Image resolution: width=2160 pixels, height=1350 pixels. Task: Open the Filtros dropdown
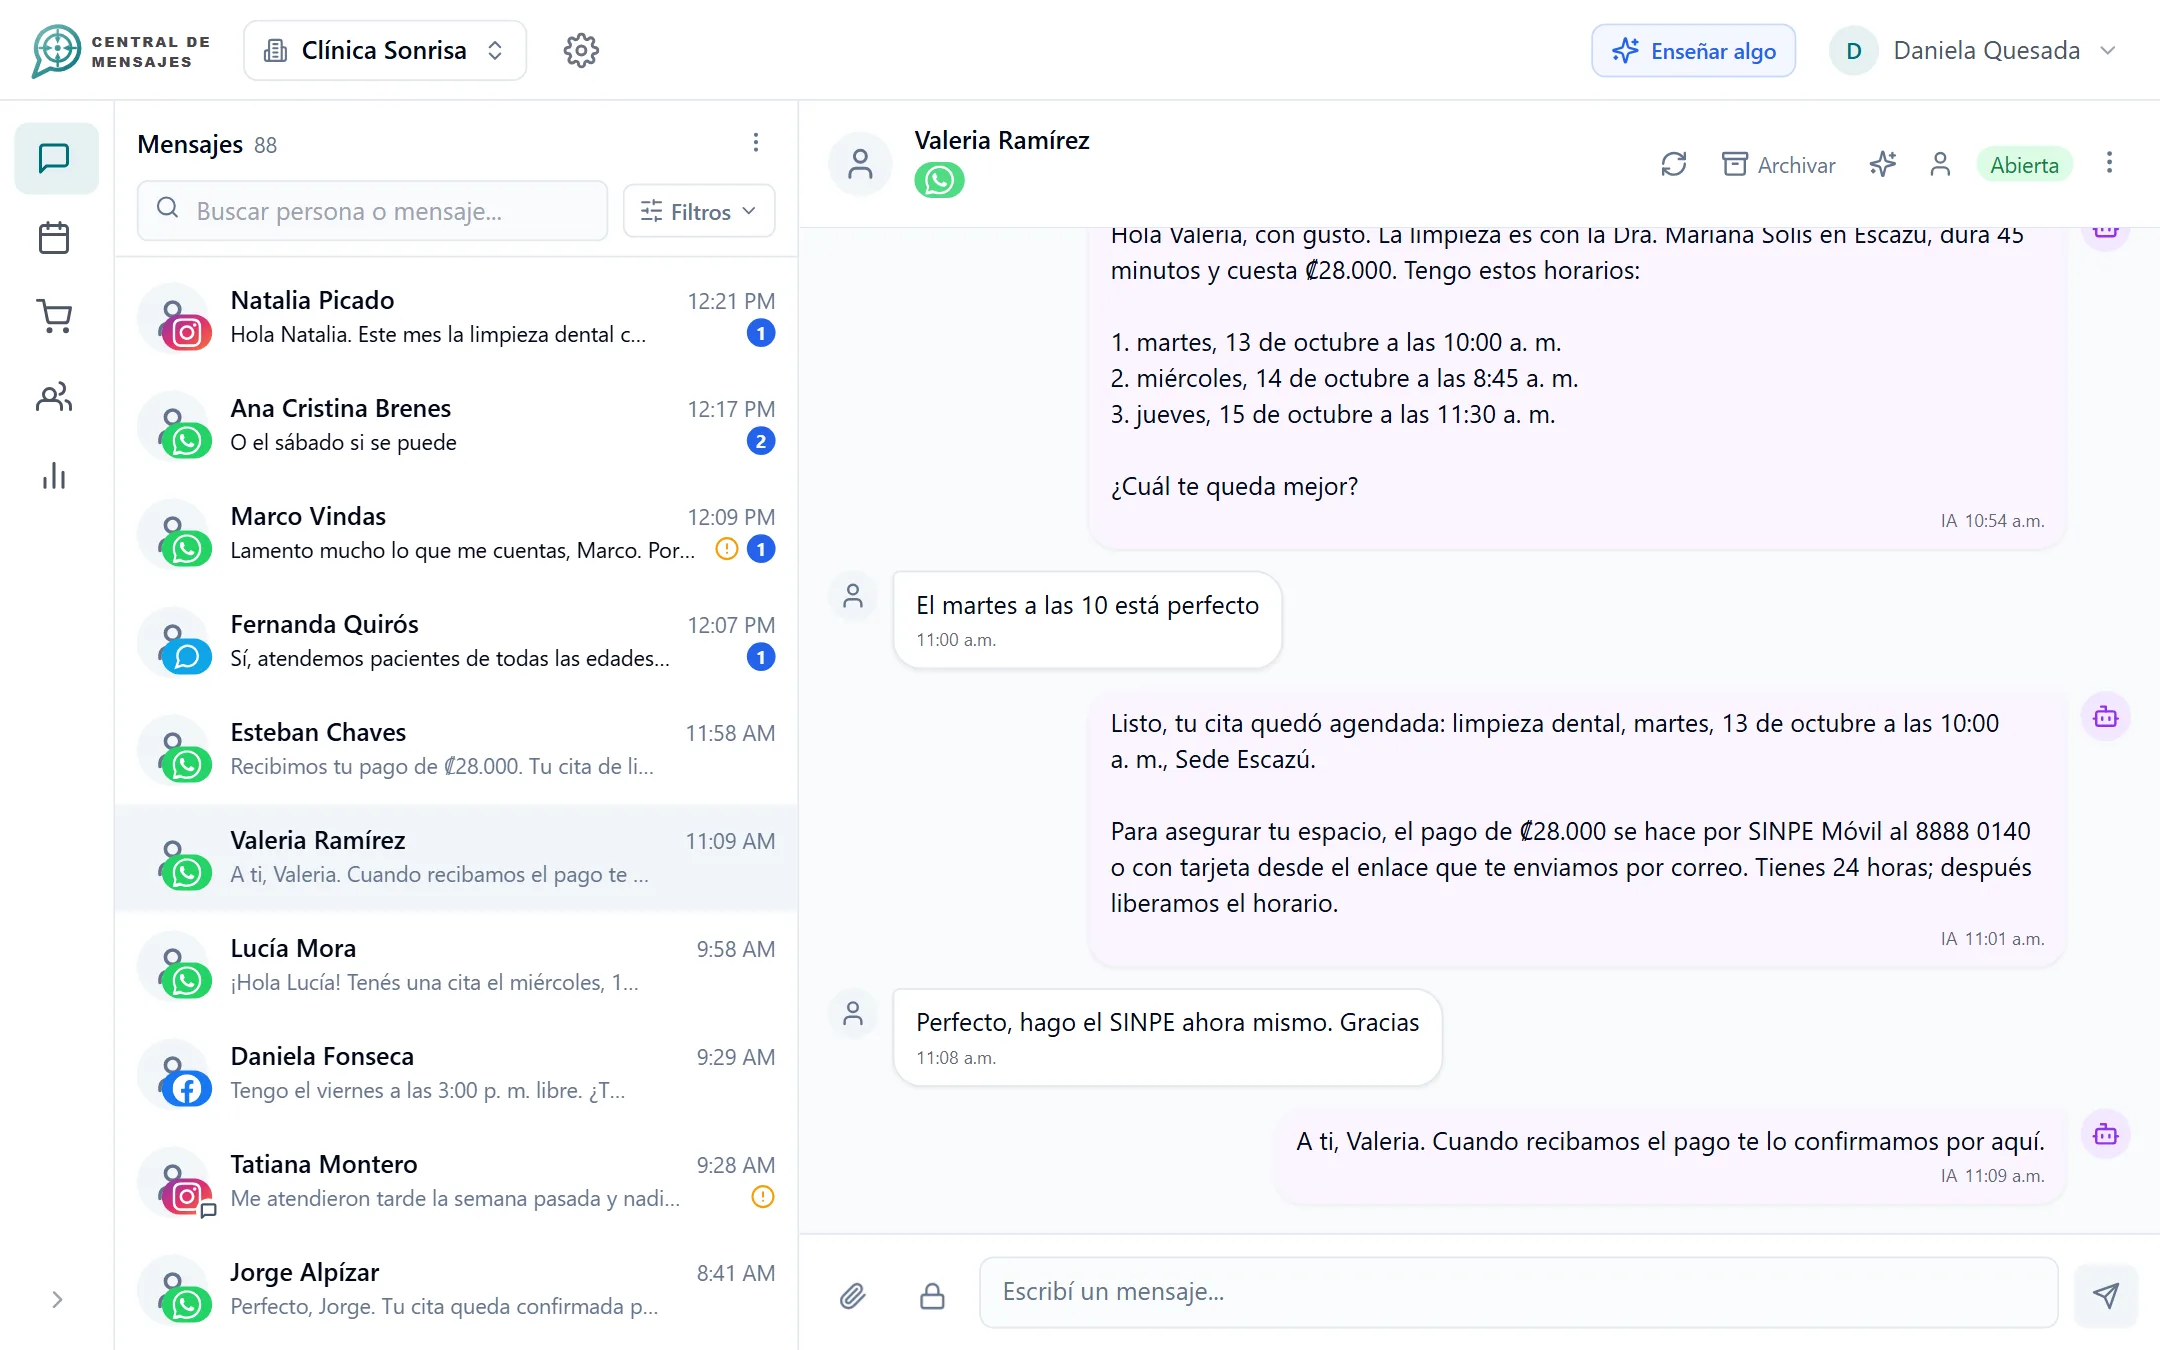699,211
